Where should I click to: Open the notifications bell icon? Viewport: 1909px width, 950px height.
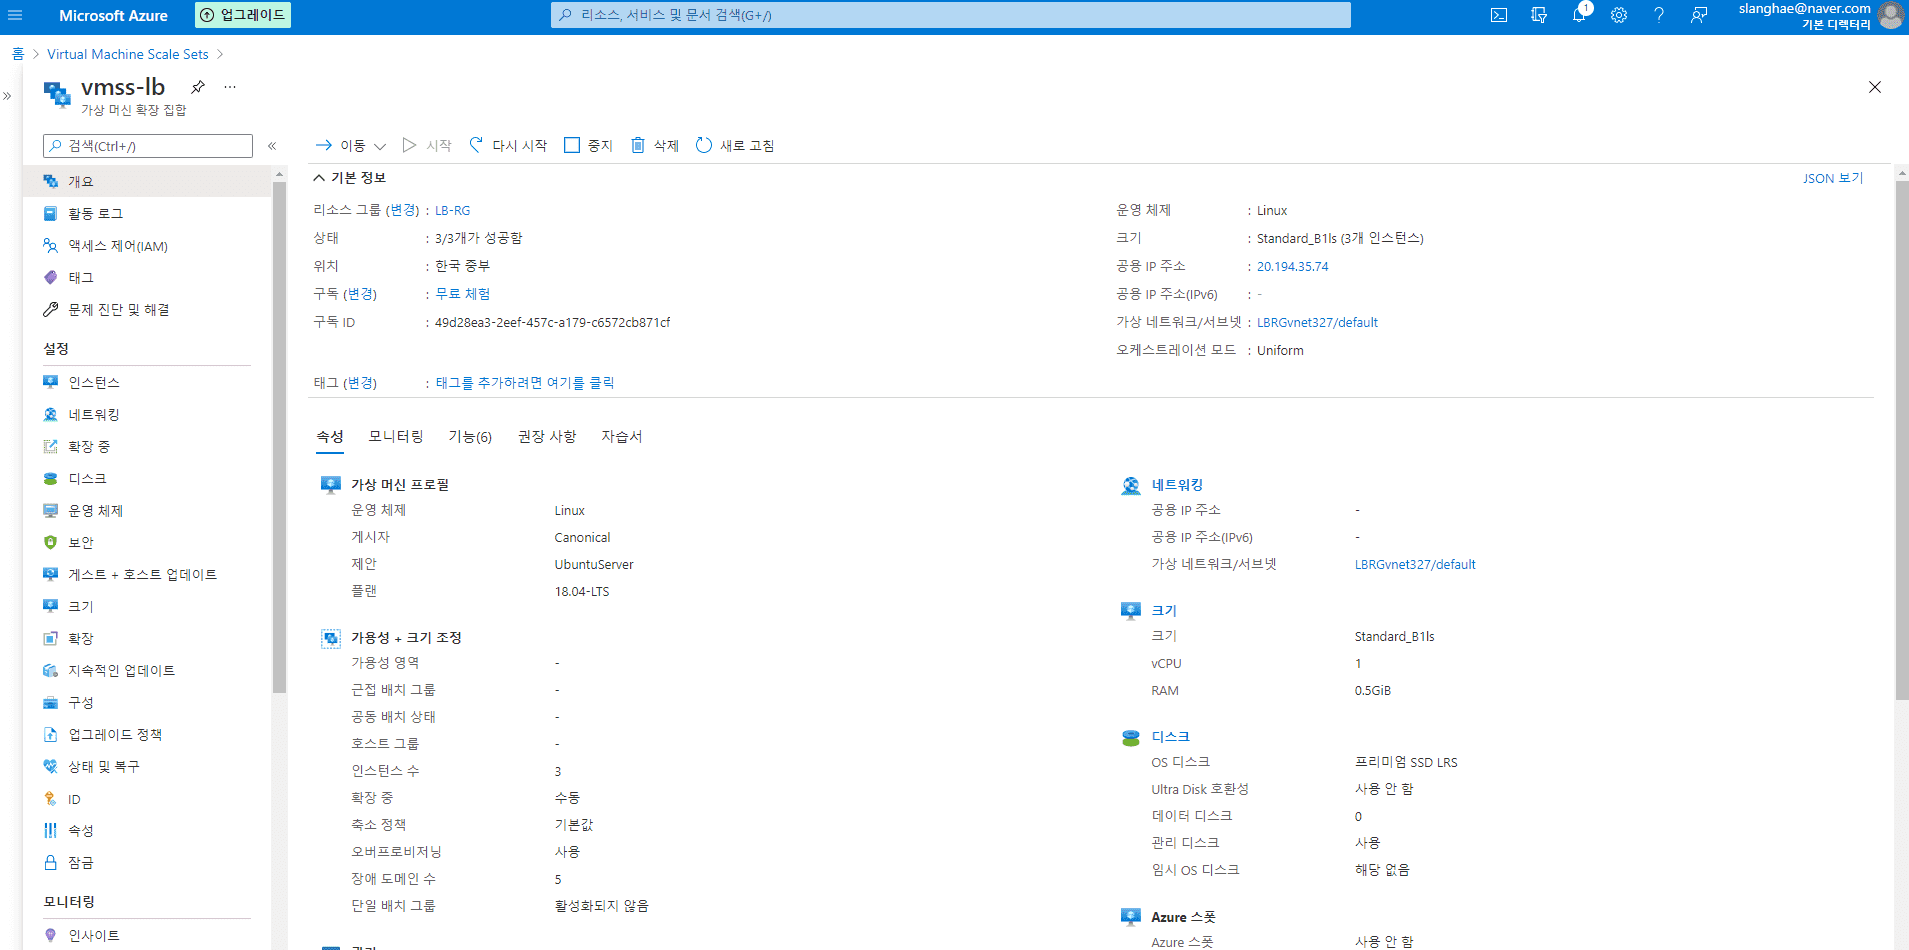[x=1579, y=15]
